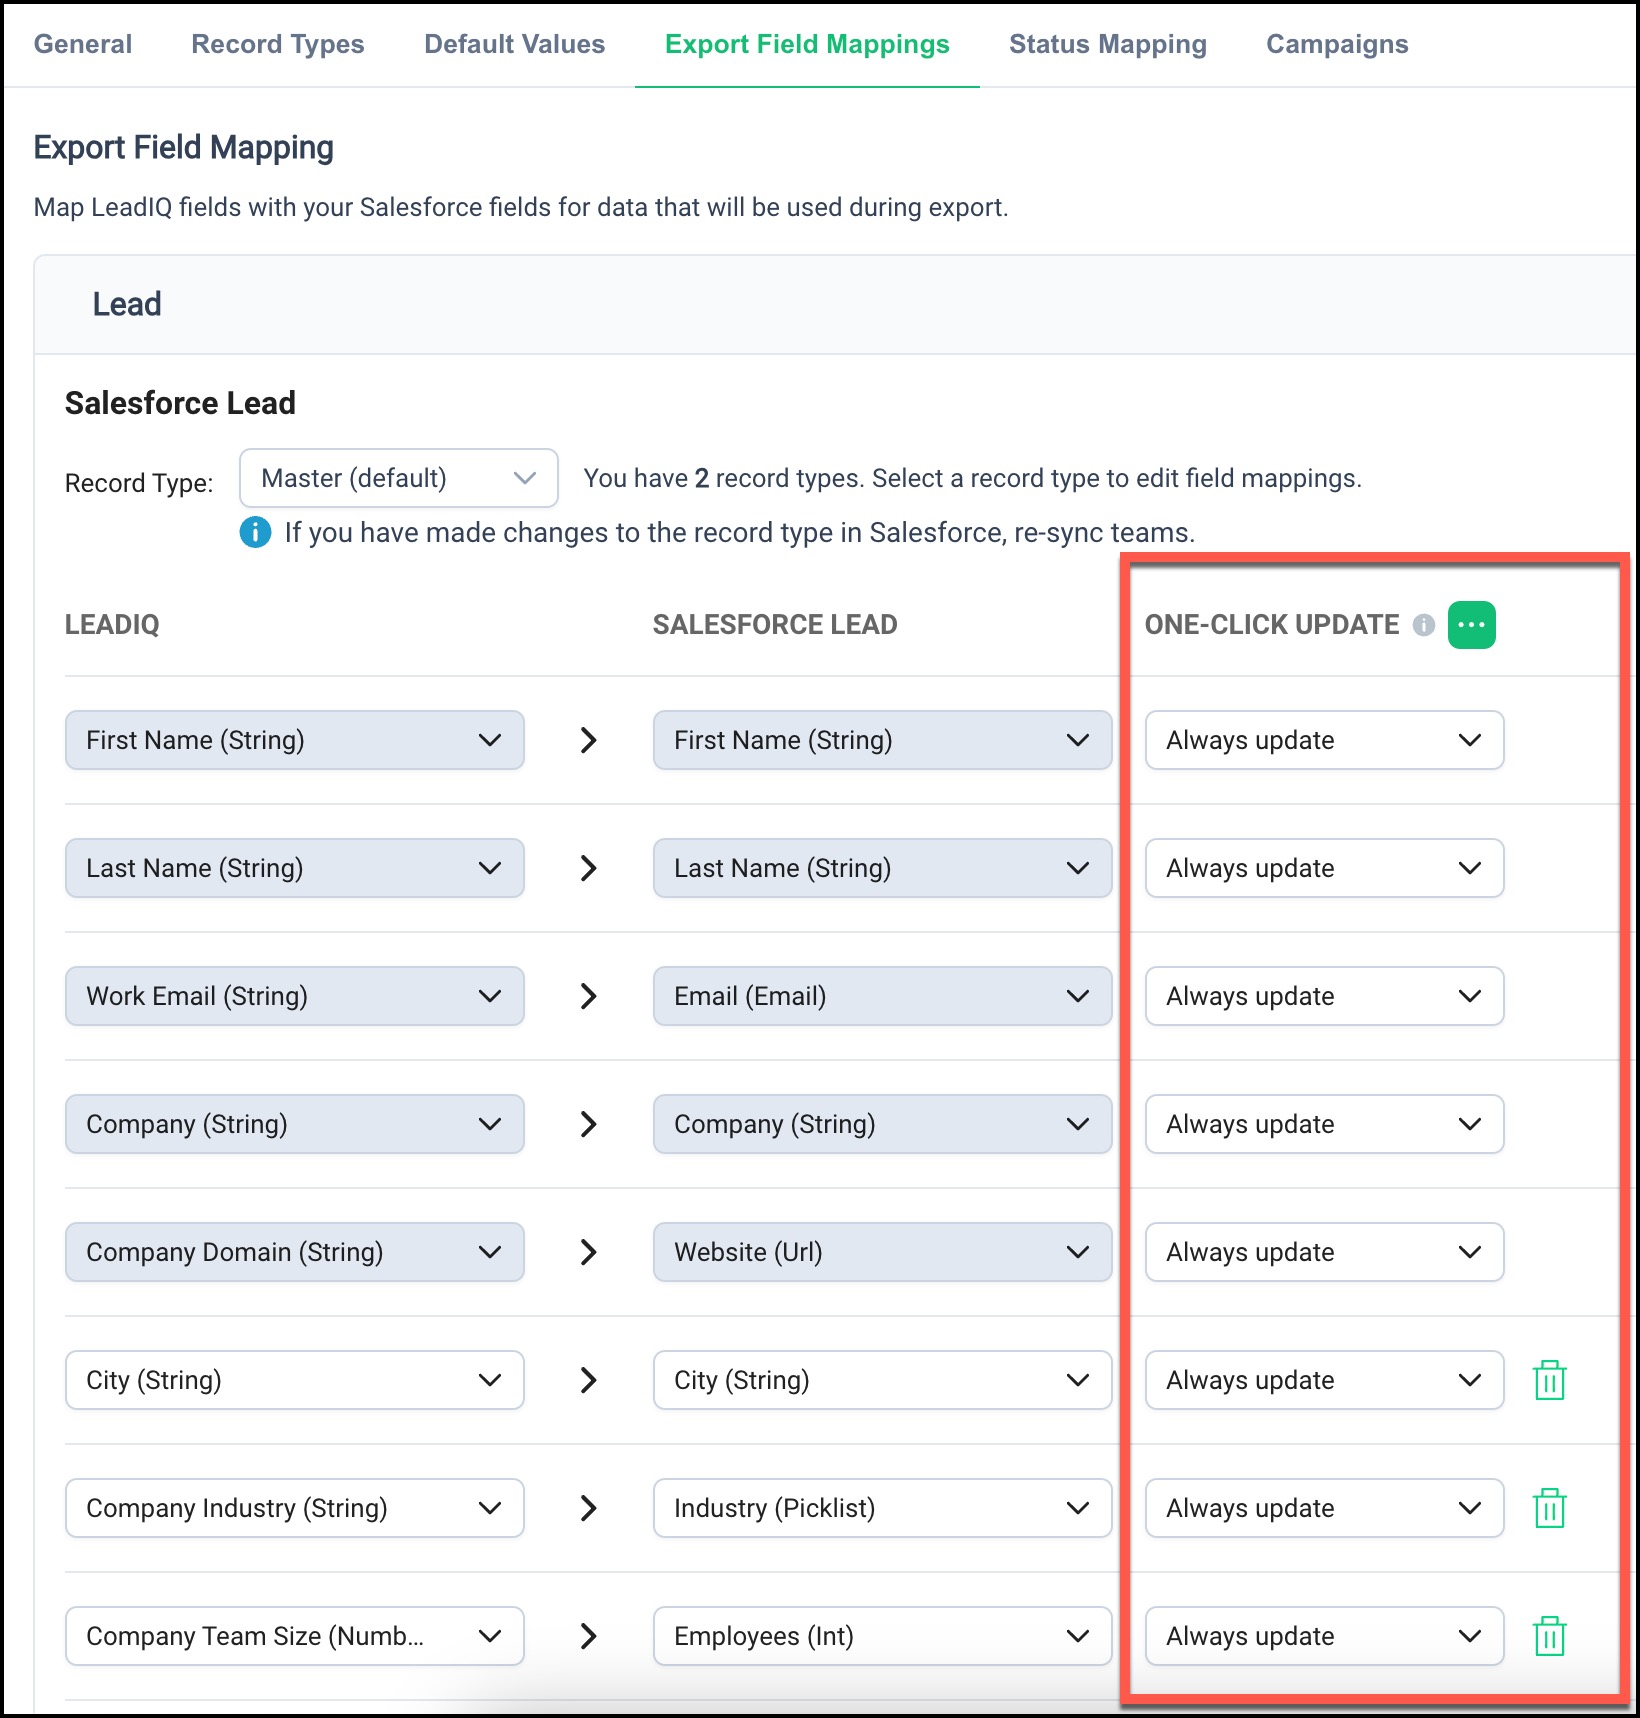The width and height of the screenshot is (1640, 1718).
Task: Click blue info icon beside re-sync message
Action: pyautogui.click(x=255, y=532)
